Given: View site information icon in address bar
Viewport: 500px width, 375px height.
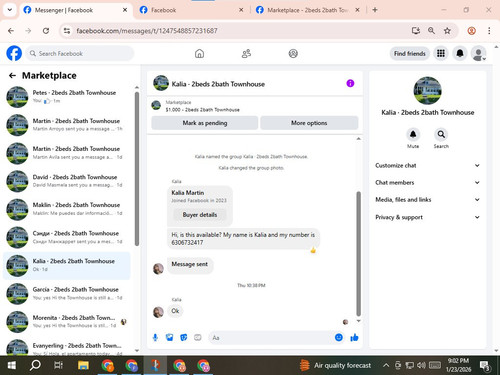Looking at the screenshot, I should click(67, 31).
